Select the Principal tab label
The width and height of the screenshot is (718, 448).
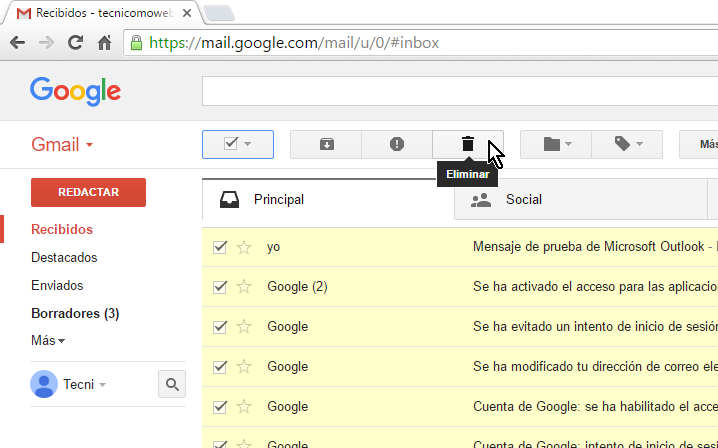(x=279, y=200)
